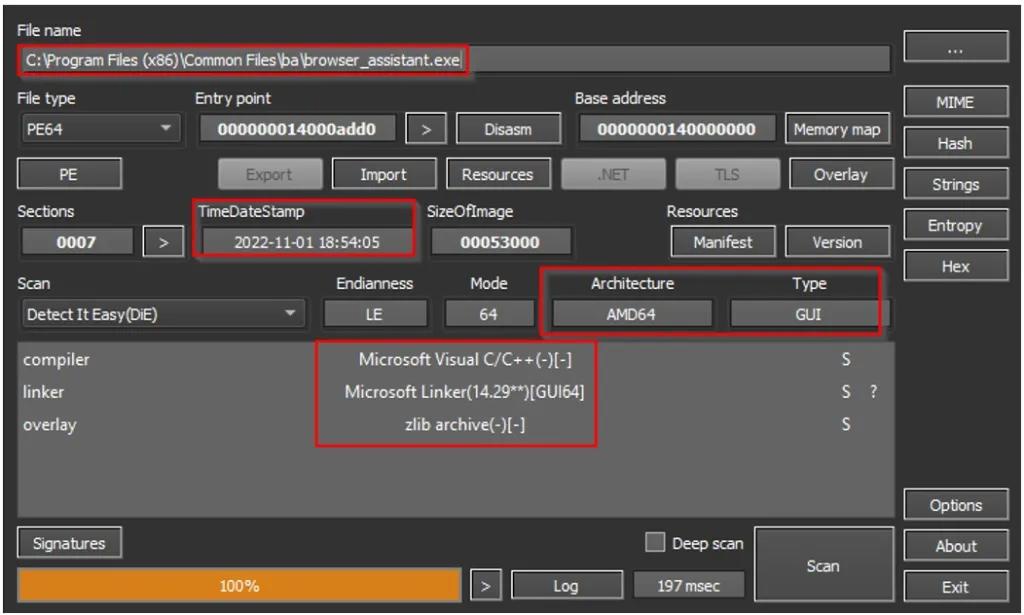Select the zlib archive overlay row
The image size is (1024, 615).
pos(455,424)
